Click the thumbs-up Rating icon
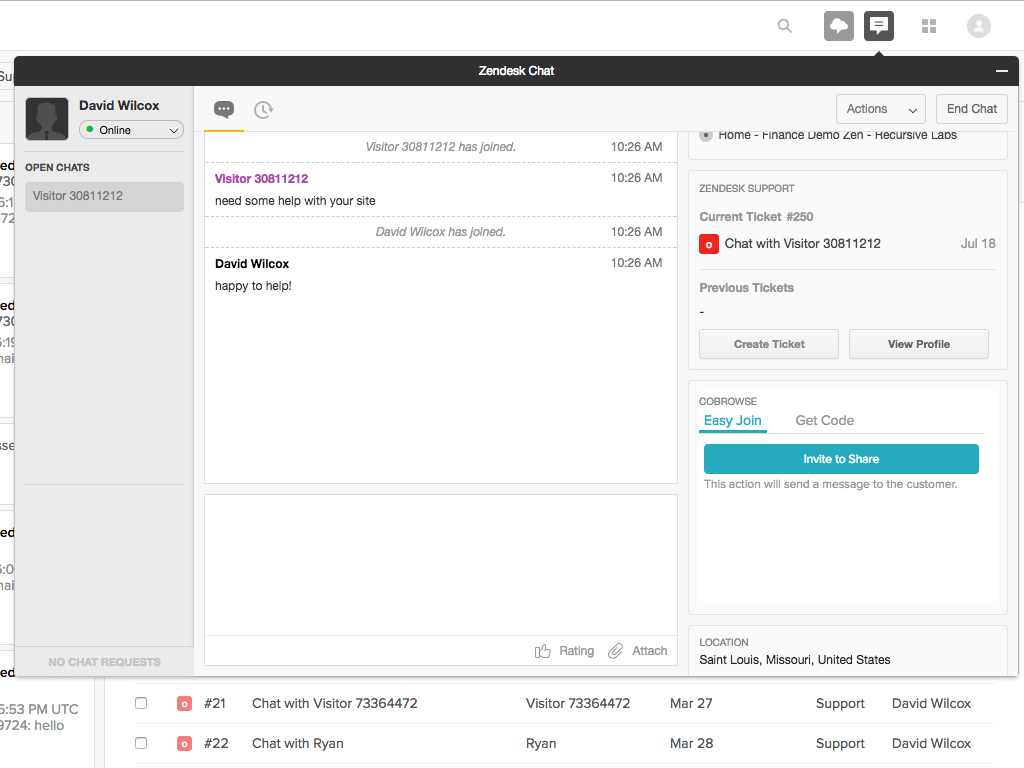This screenshot has height=768, width=1024. [x=543, y=651]
